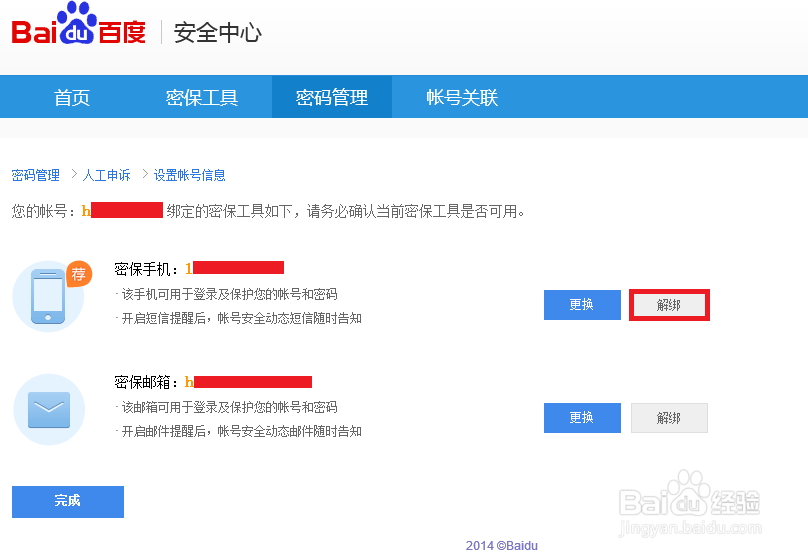The height and width of the screenshot is (556, 808).
Task: Click 解绑 for 密保手机
Action: 669,305
